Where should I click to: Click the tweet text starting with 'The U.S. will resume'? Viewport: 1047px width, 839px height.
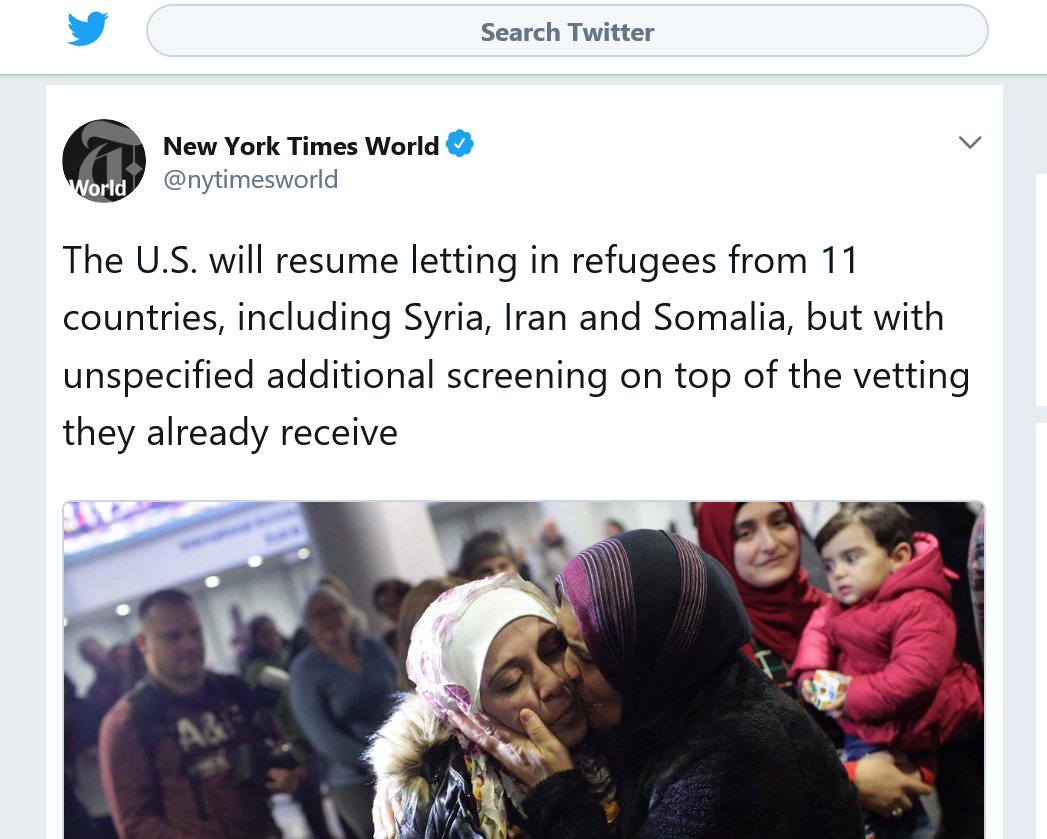tap(516, 346)
